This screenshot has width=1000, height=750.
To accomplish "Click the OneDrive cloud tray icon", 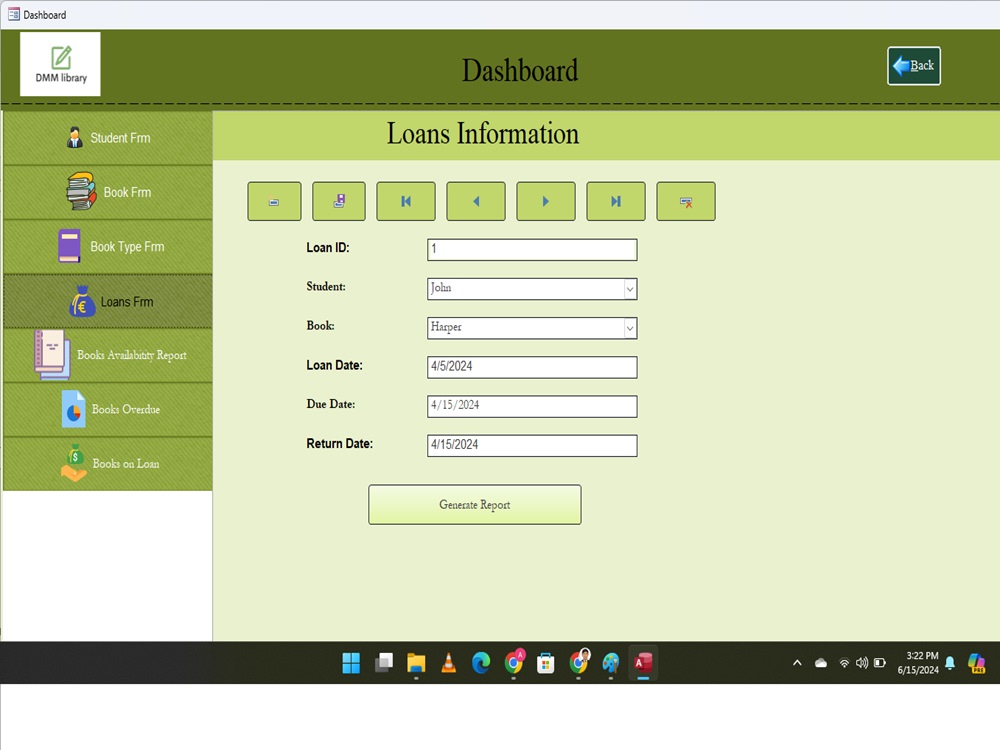I will click(821, 663).
